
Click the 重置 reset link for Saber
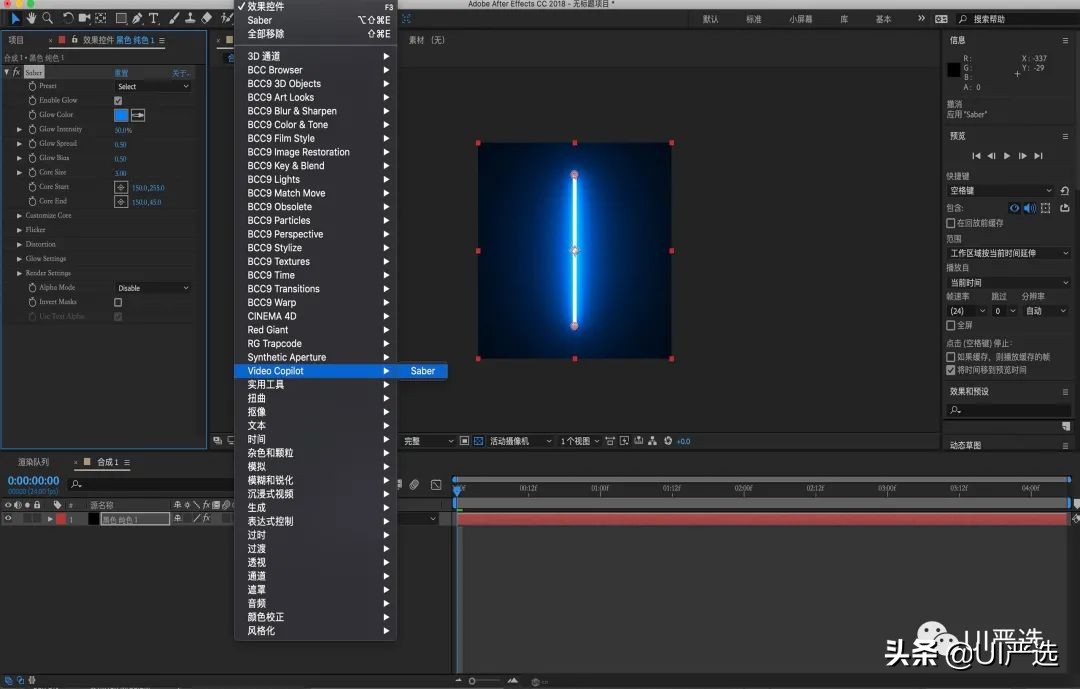coord(121,73)
